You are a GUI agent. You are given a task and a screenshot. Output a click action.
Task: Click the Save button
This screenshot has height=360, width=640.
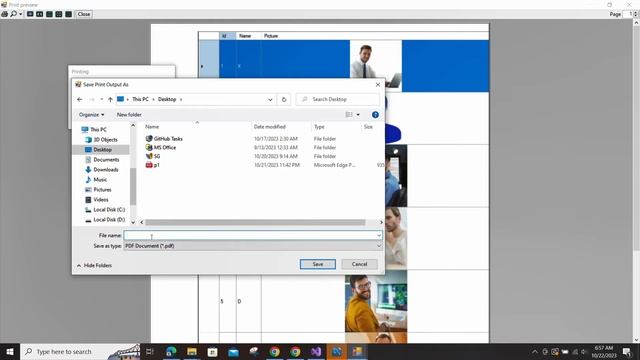click(318, 264)
